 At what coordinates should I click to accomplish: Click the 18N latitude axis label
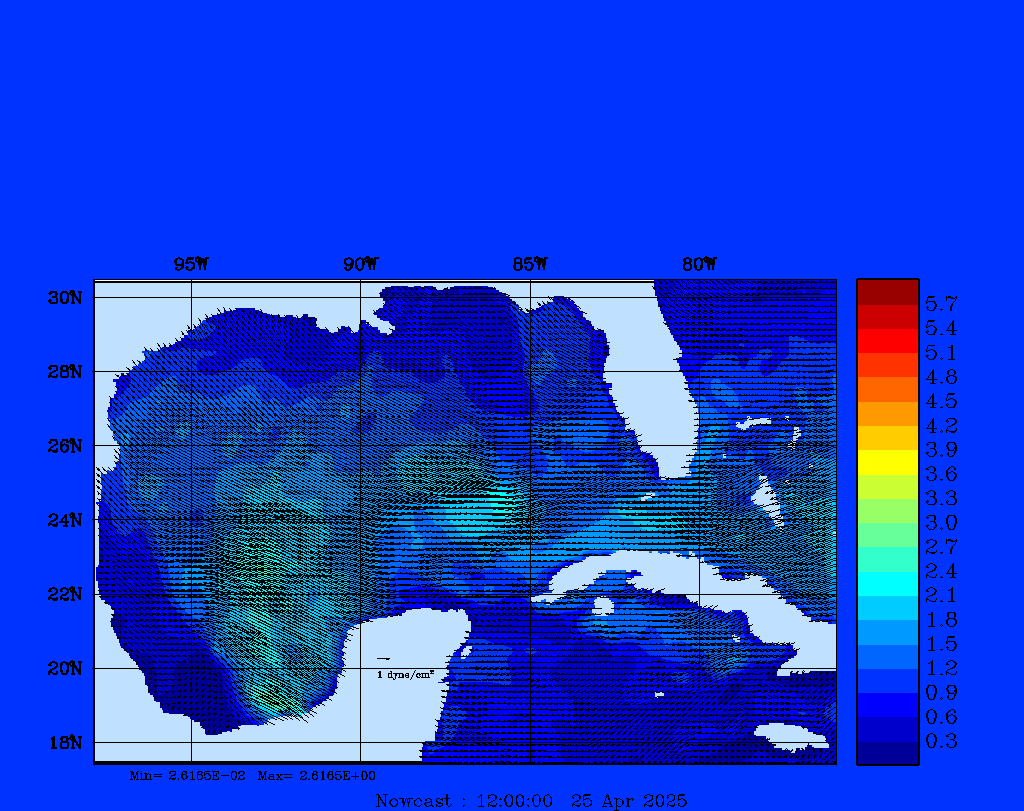(68, 742)
